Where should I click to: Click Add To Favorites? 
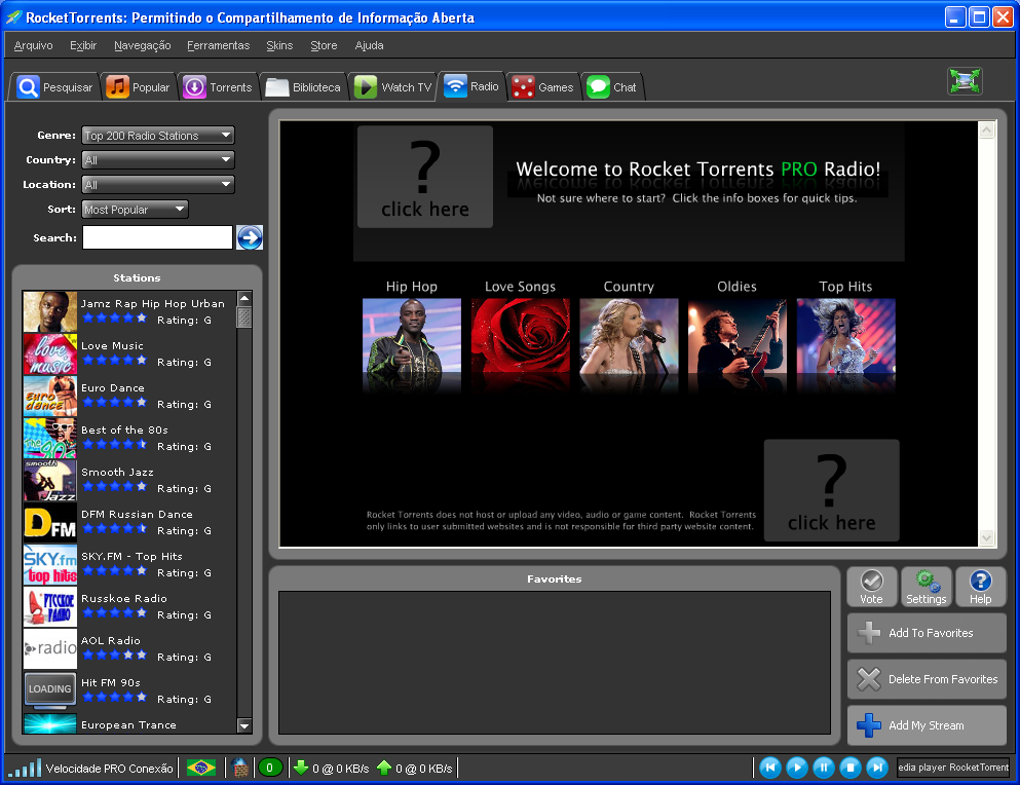tap(926, 633)
